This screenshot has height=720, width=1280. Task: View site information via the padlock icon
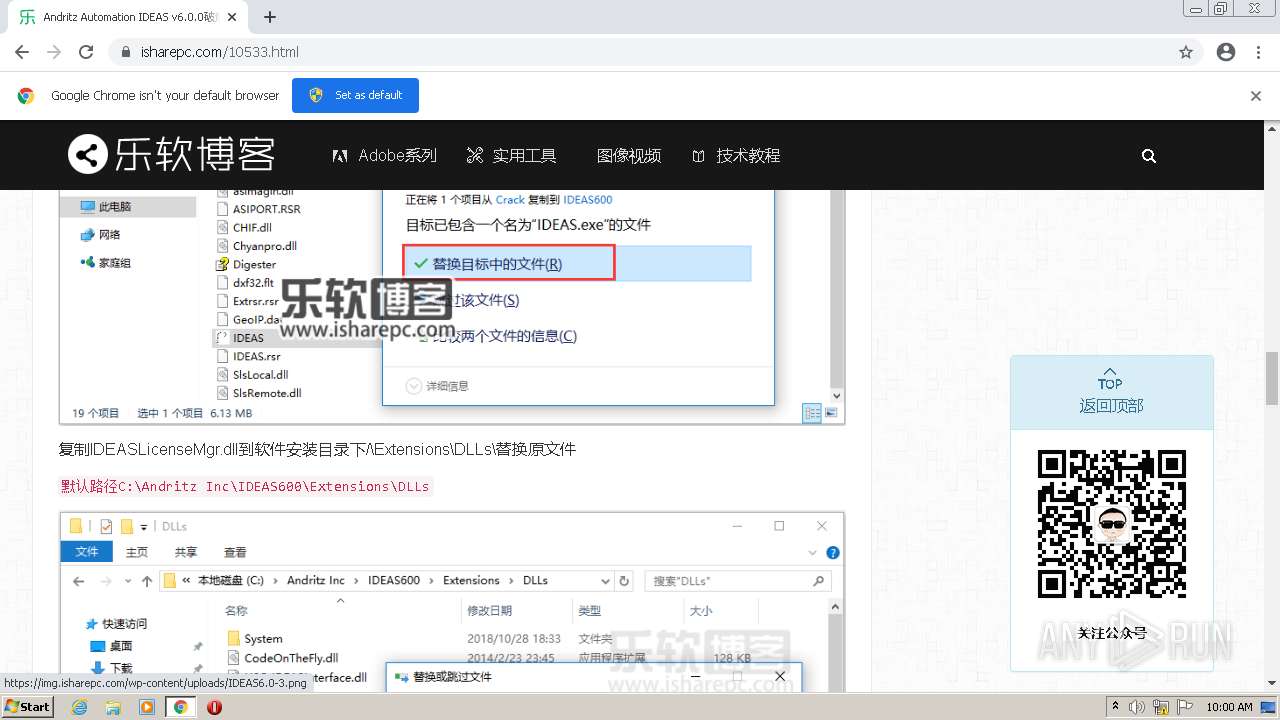[126, 52]
